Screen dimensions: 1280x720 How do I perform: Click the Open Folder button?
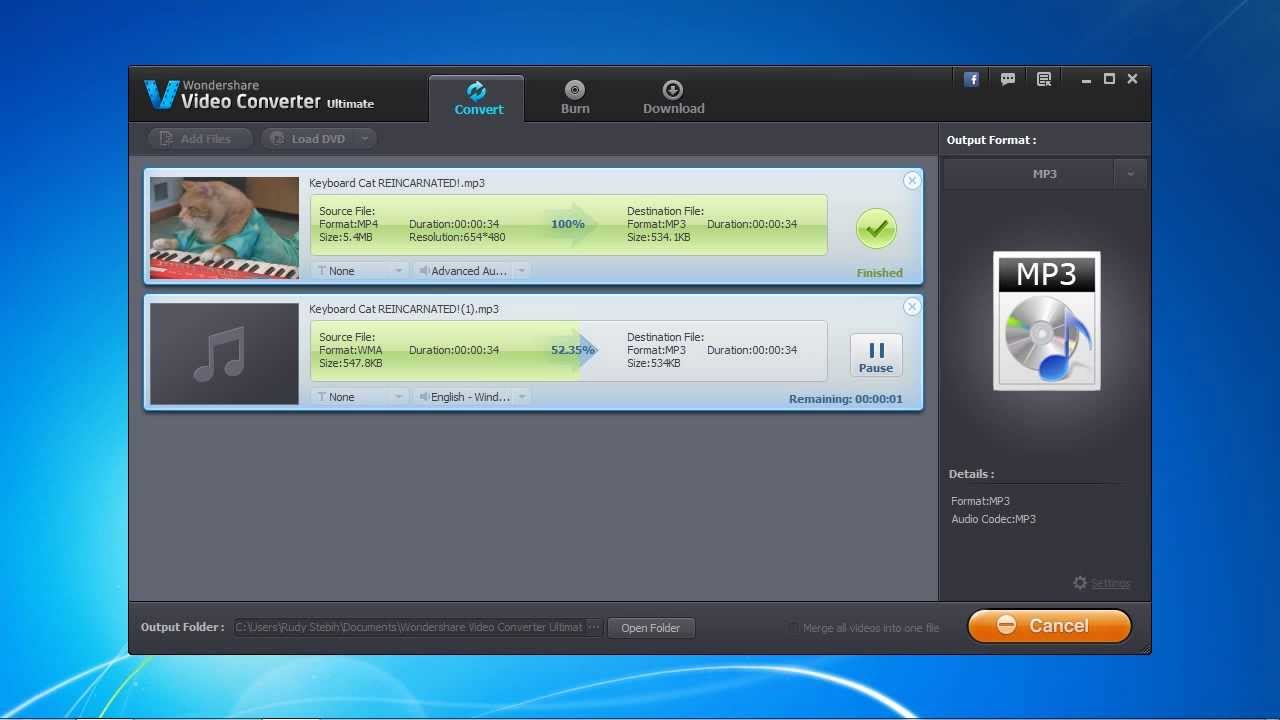point(650,628)
